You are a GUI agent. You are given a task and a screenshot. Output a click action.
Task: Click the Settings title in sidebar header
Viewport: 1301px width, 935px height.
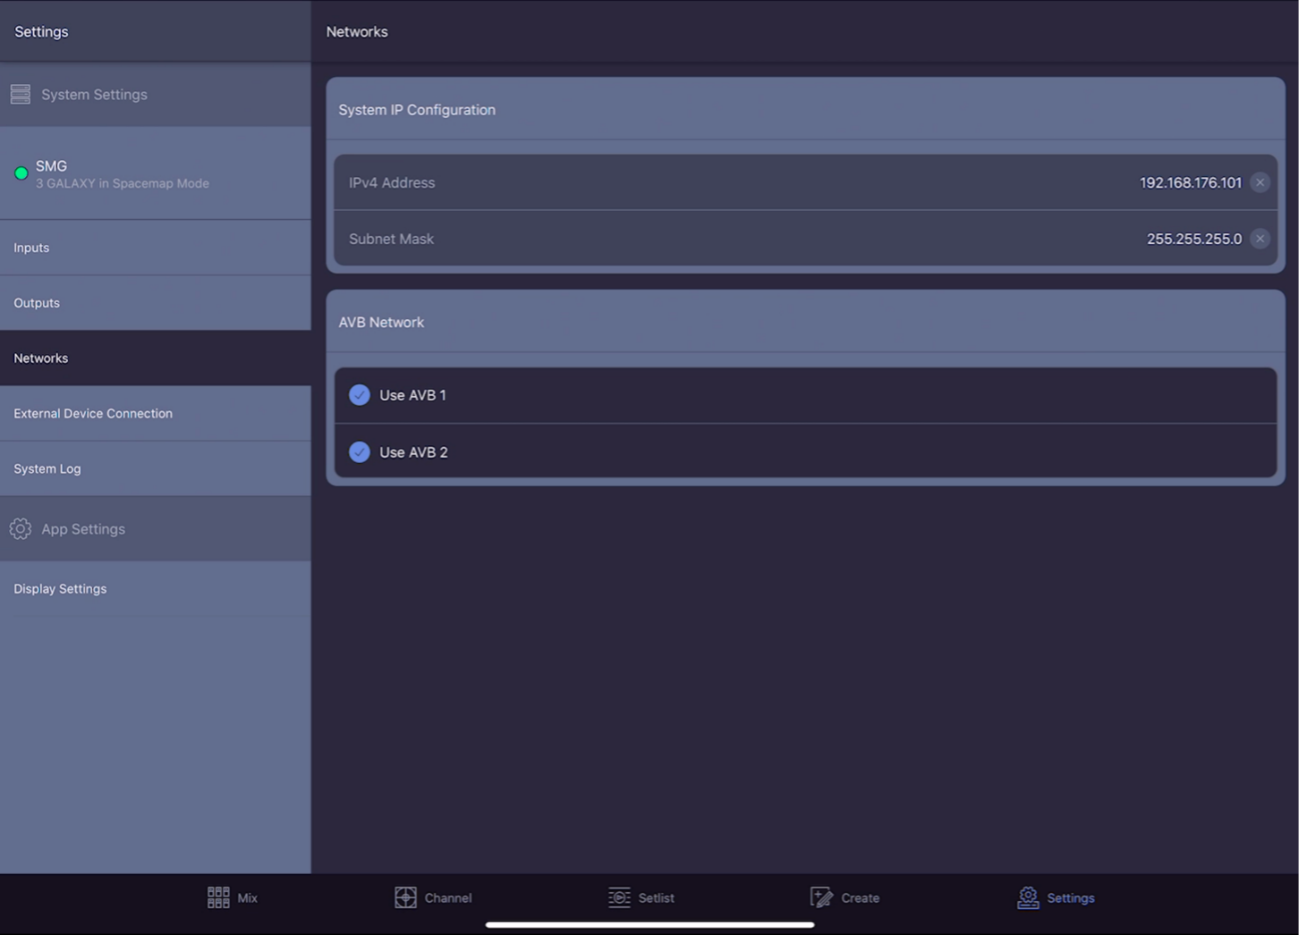coord(41,32)
